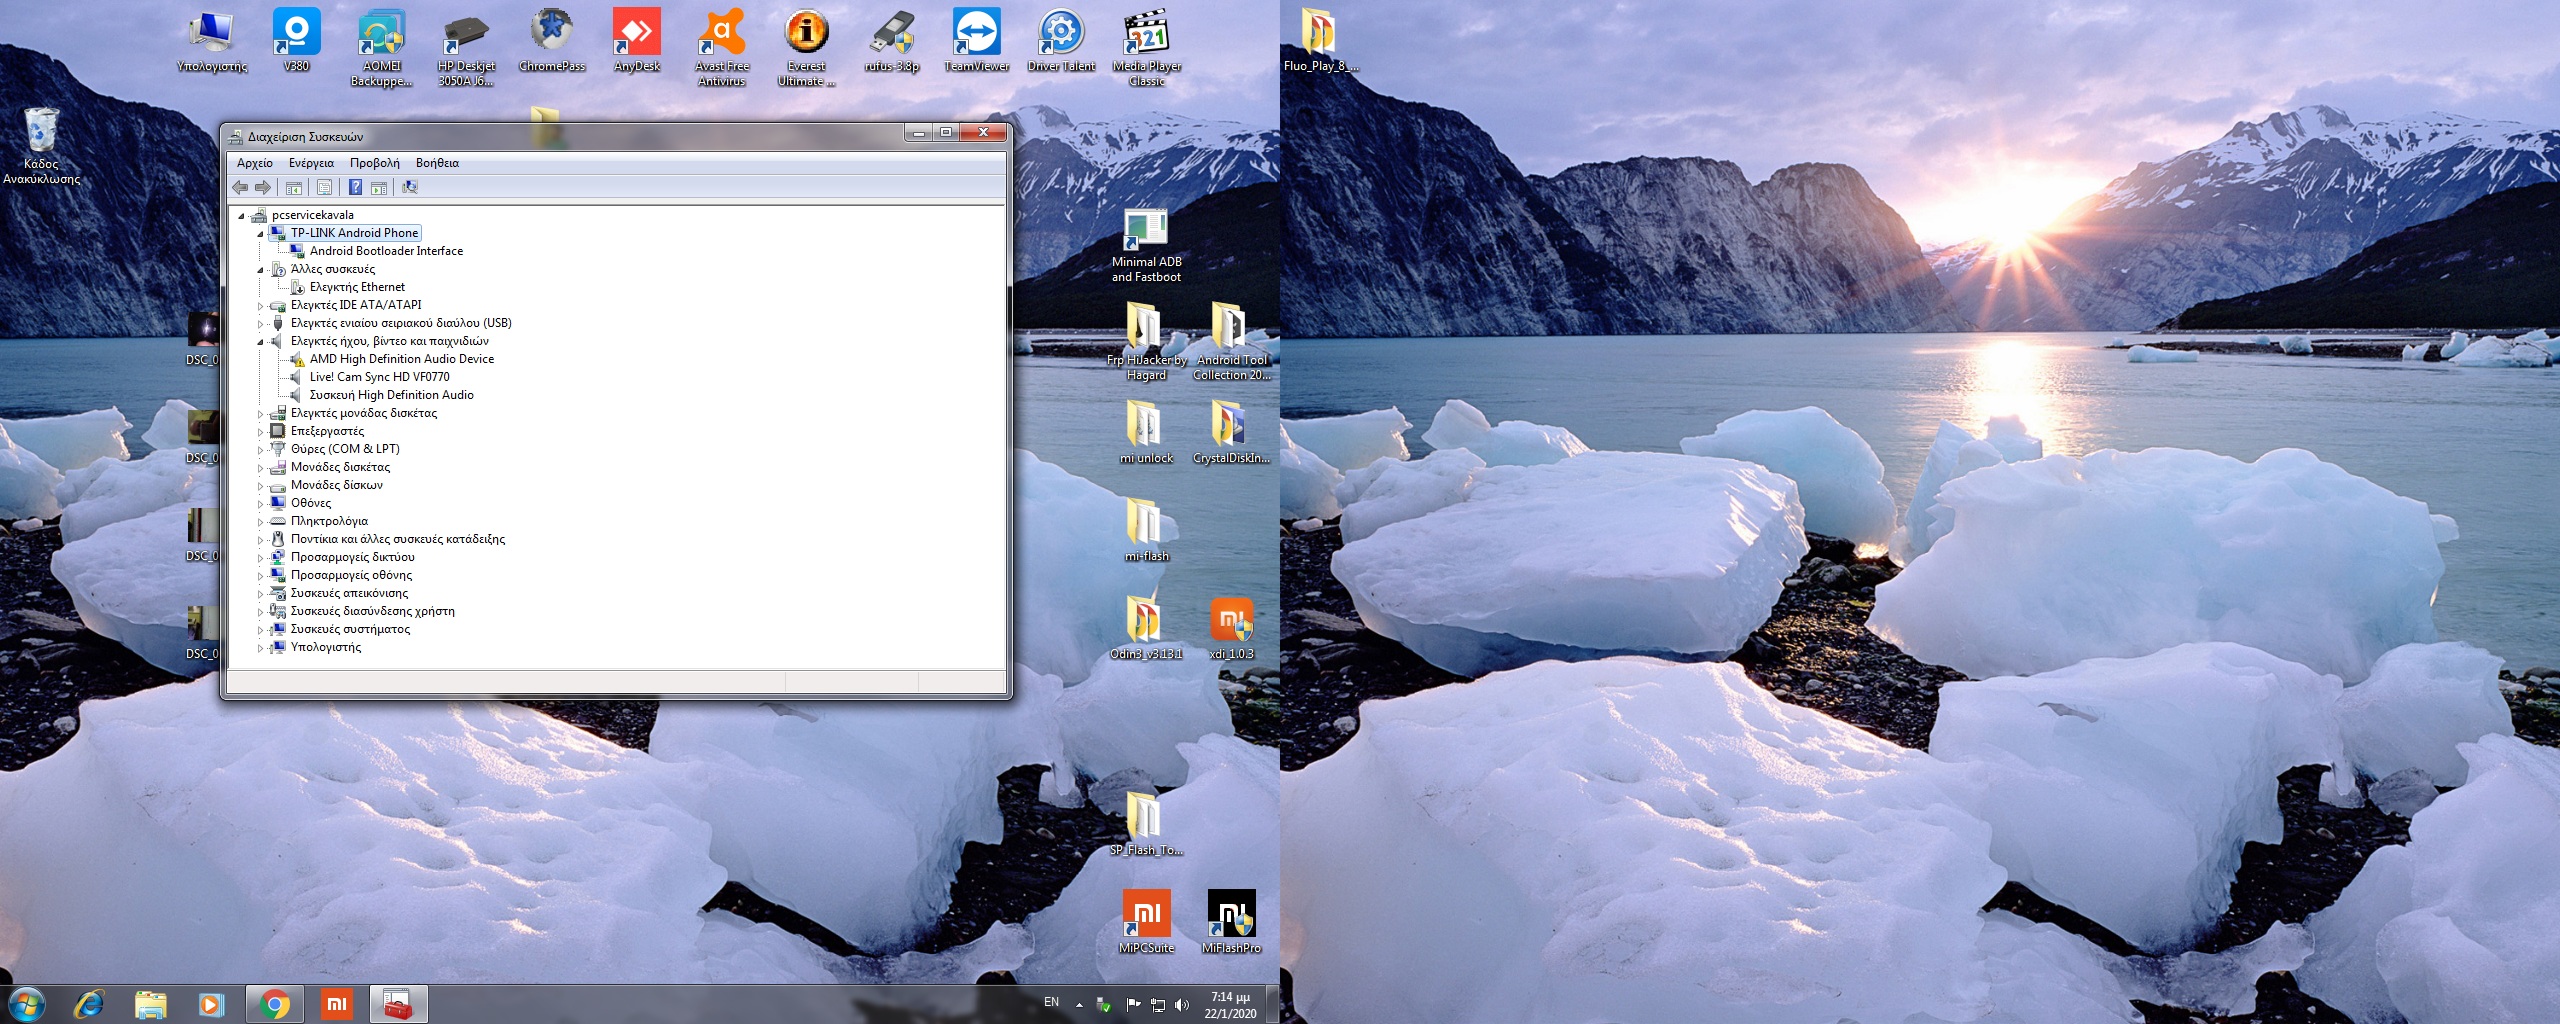
Task: Click the Properties toolbar icon
Action: pos(324,187)
